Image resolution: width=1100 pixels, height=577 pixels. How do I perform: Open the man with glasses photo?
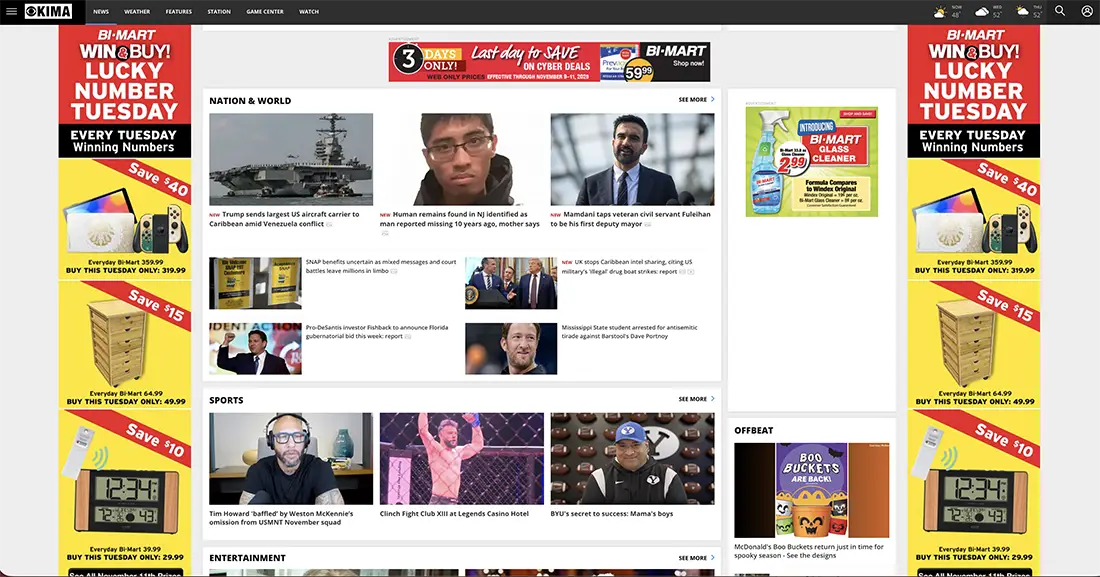[462, 159]
